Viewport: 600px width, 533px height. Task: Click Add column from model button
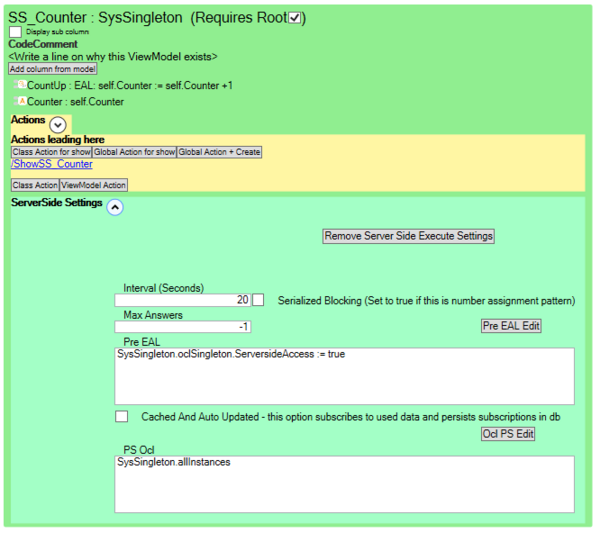coord(53,69)
